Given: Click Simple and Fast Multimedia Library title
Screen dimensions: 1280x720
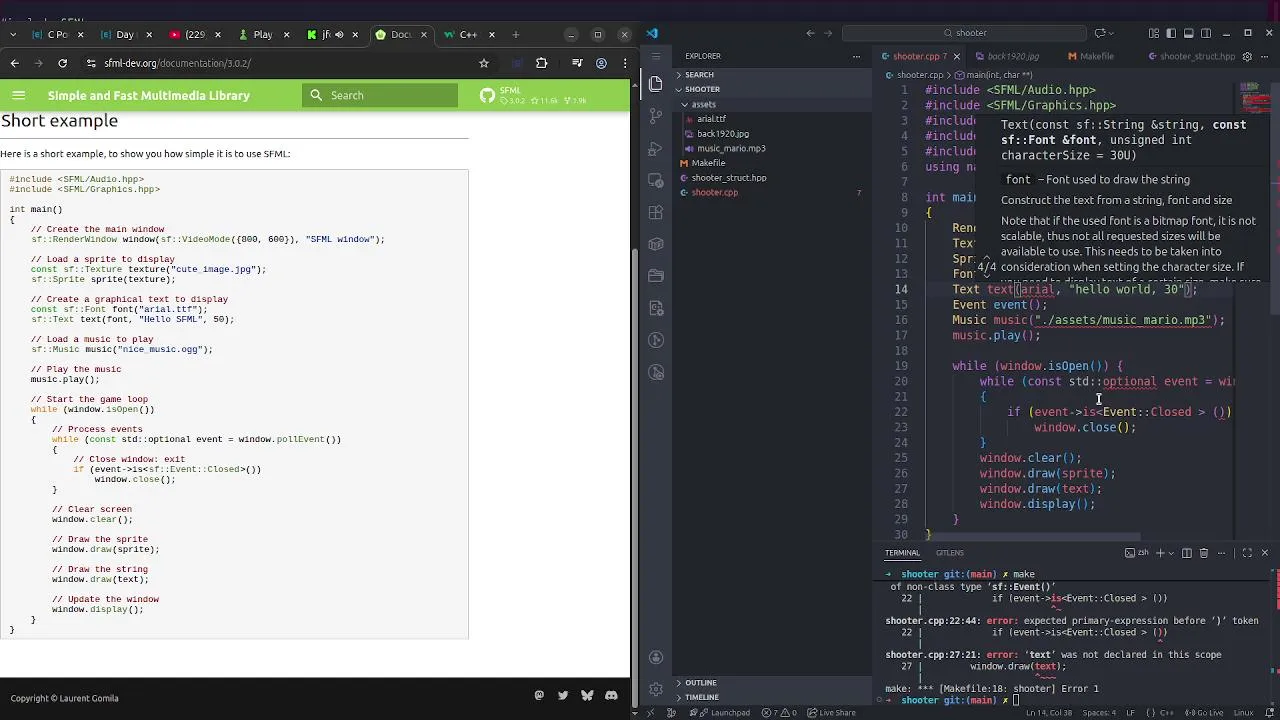Looking at the screenshot, I should coord(149,96).
